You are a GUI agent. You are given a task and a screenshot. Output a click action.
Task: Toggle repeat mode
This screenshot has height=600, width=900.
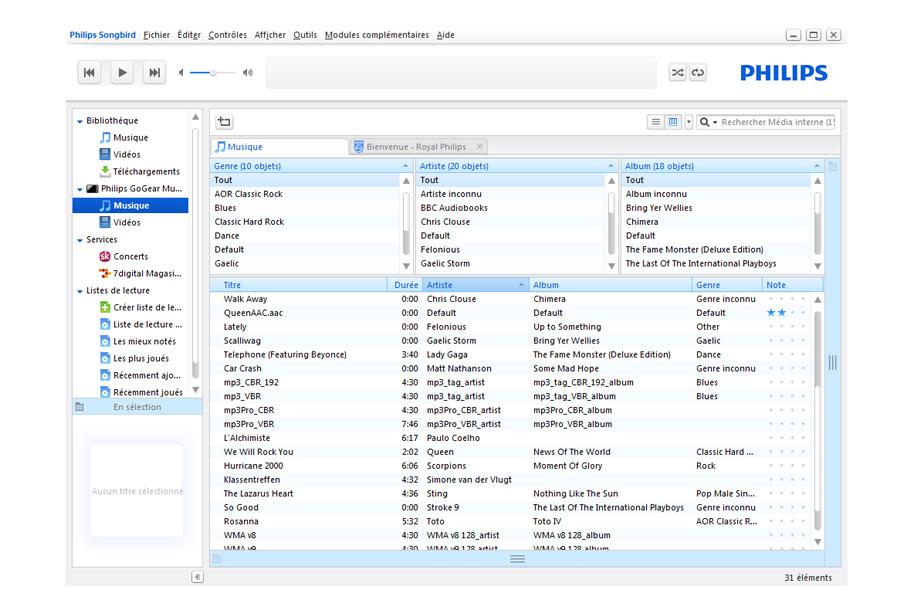pyautogui.click(x=697, y=73)
